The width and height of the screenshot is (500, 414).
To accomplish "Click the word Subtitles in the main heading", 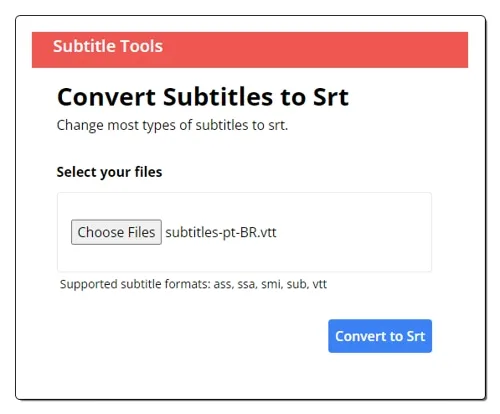I will click(218, 97).
